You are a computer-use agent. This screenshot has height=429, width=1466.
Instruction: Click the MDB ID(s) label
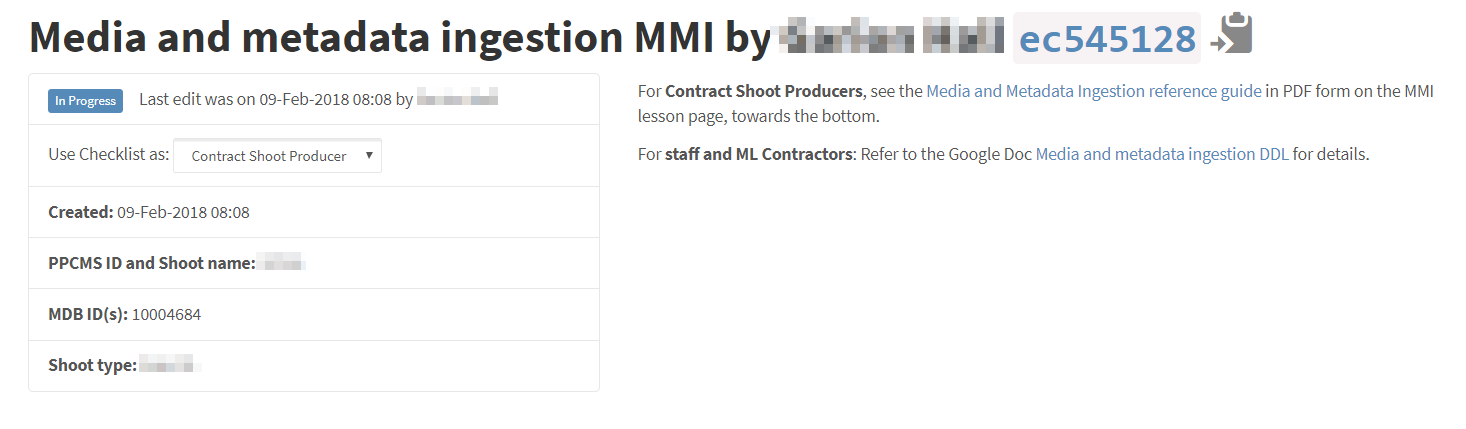88,314
